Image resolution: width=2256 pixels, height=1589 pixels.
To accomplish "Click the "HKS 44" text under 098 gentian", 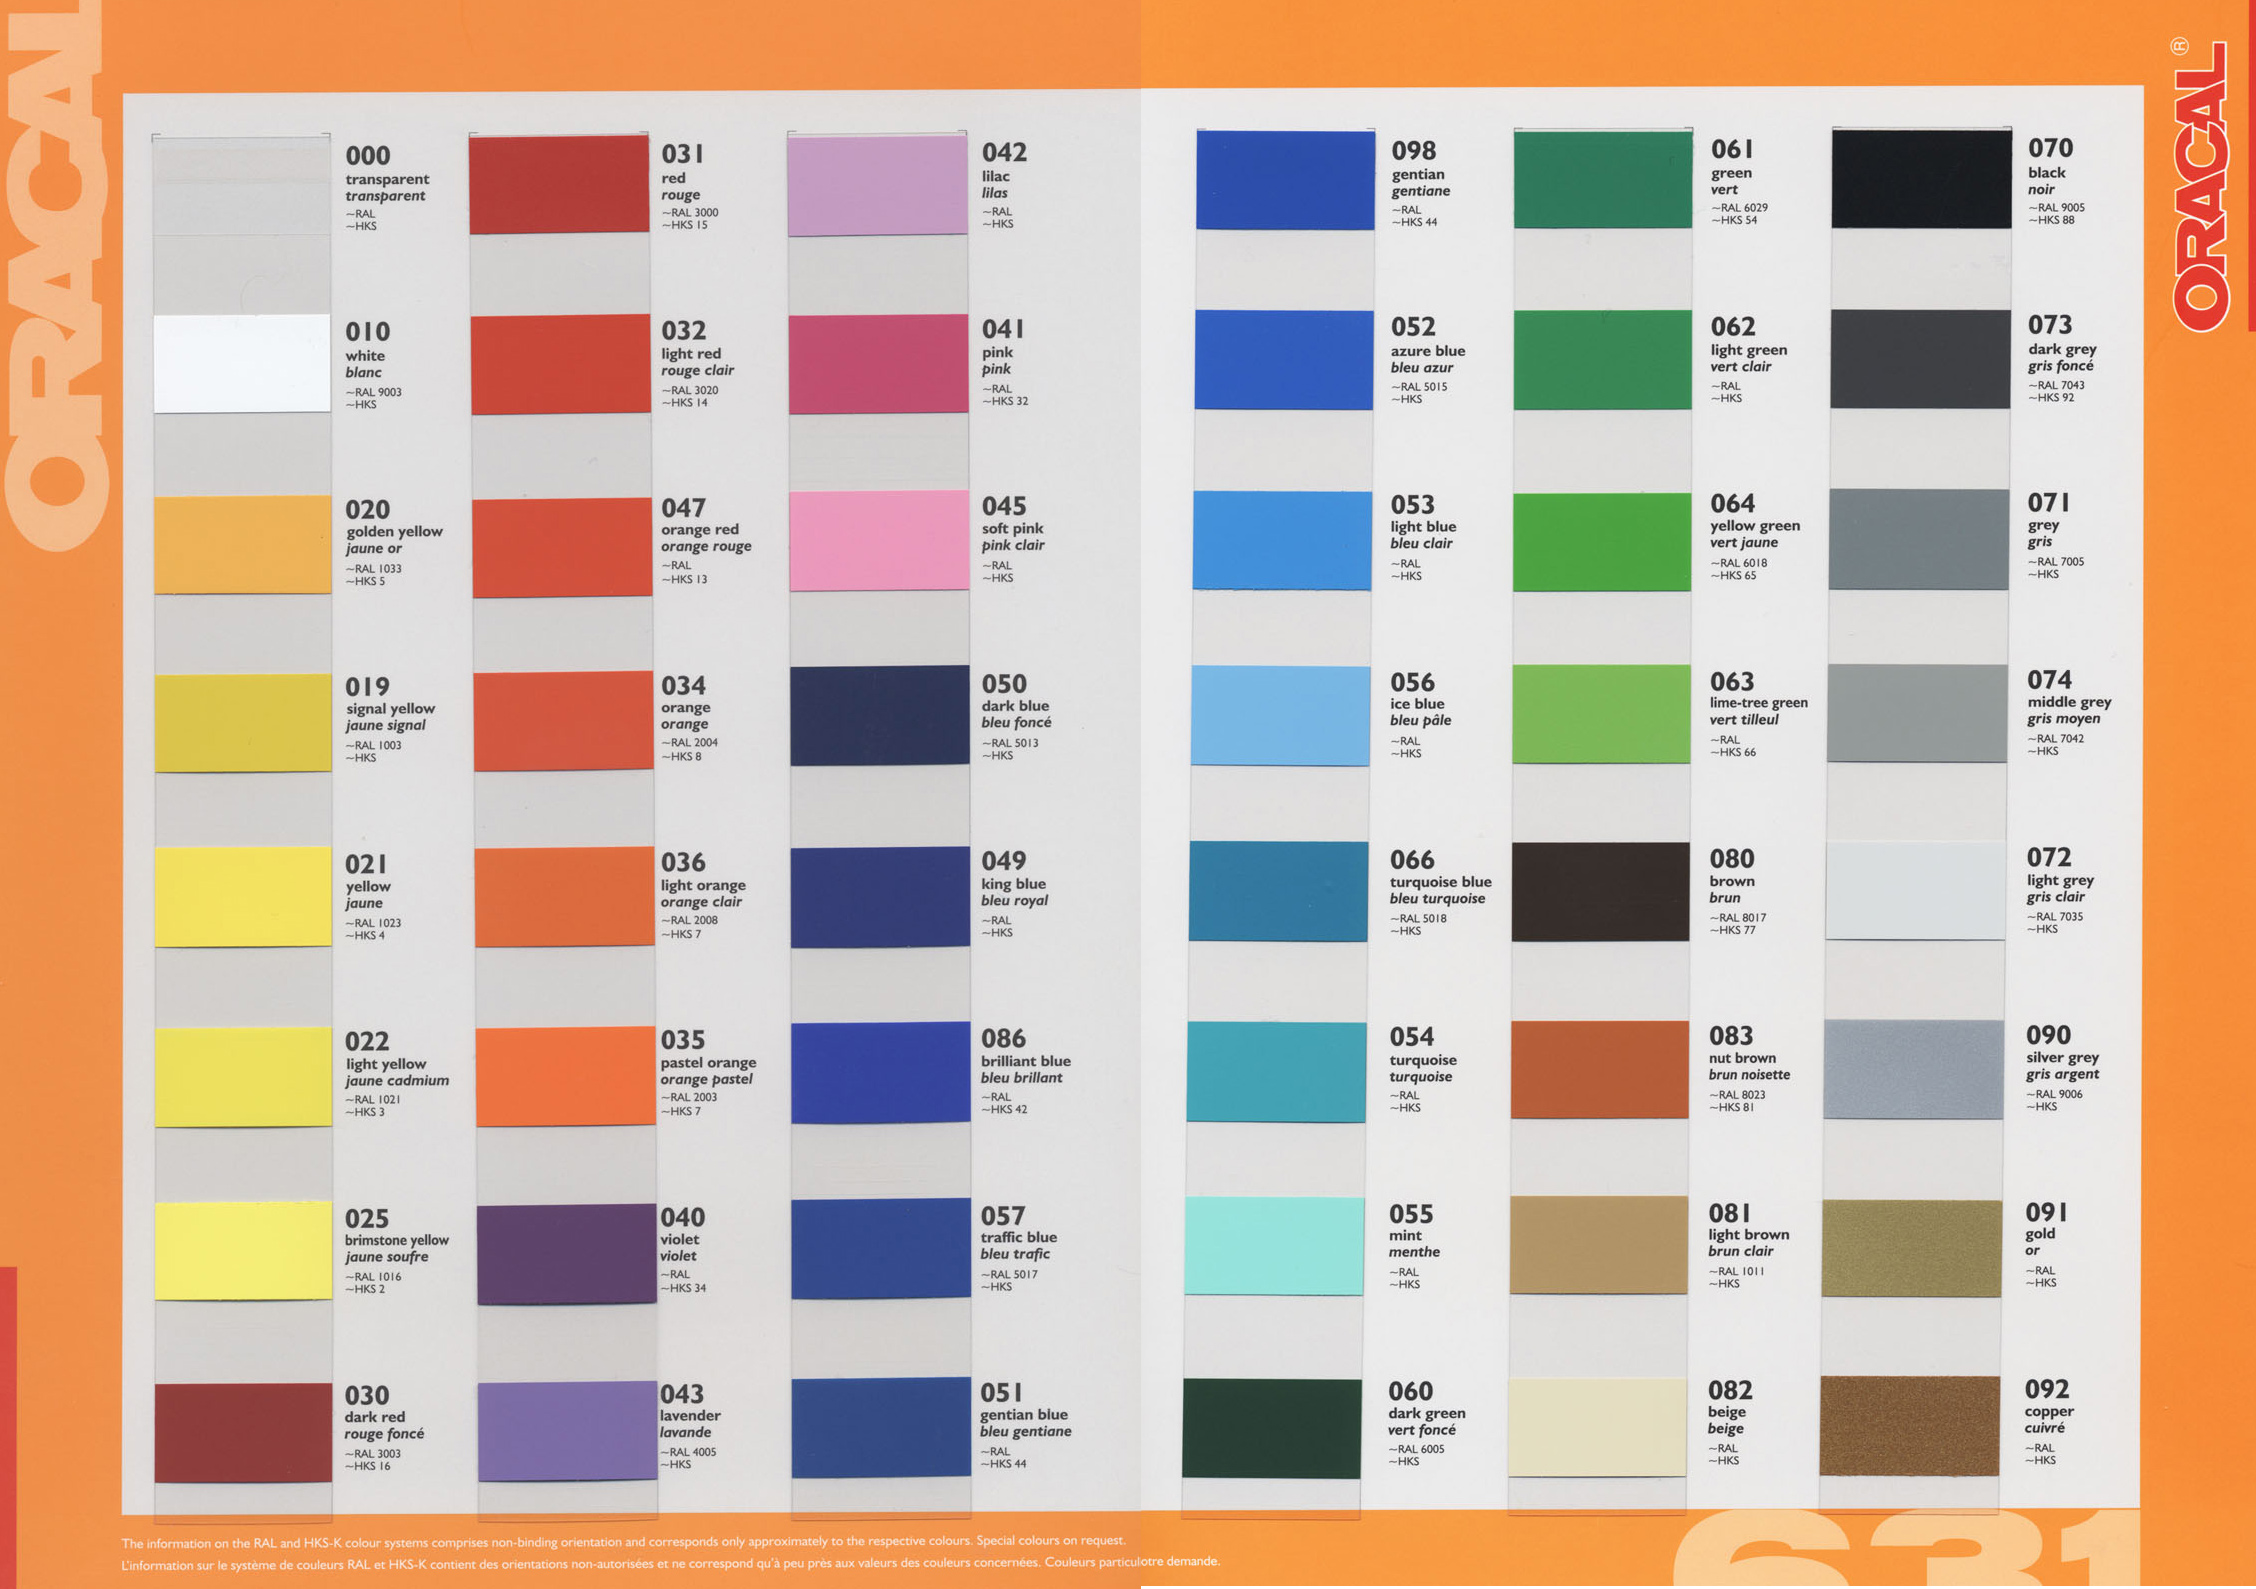I will tap(1414, 222).
